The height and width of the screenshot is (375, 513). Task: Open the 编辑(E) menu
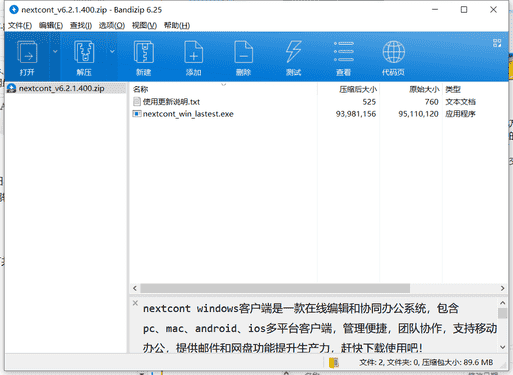[51, 25]
